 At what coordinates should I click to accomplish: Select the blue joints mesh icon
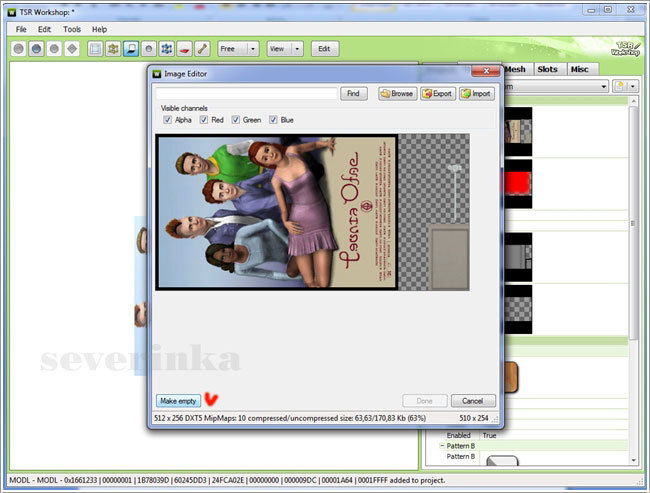tap(166, 48)
